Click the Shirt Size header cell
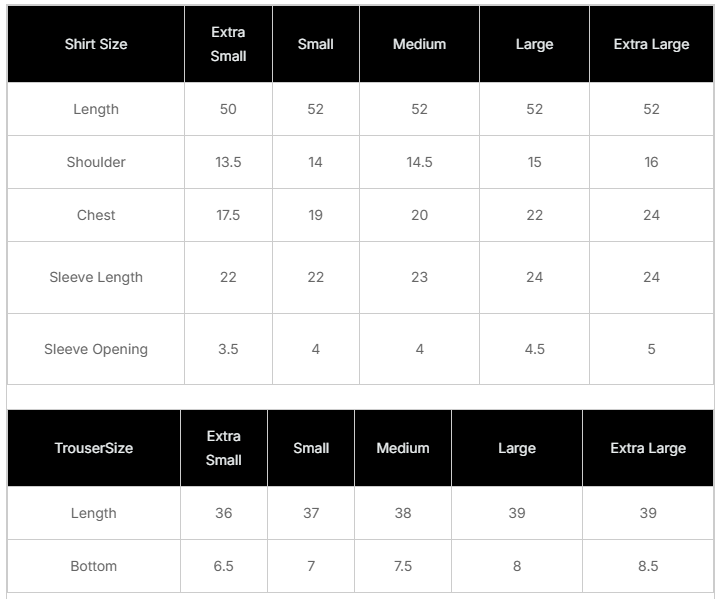Image resolution: width=722 pixels, height=599 pixels. 96,44
